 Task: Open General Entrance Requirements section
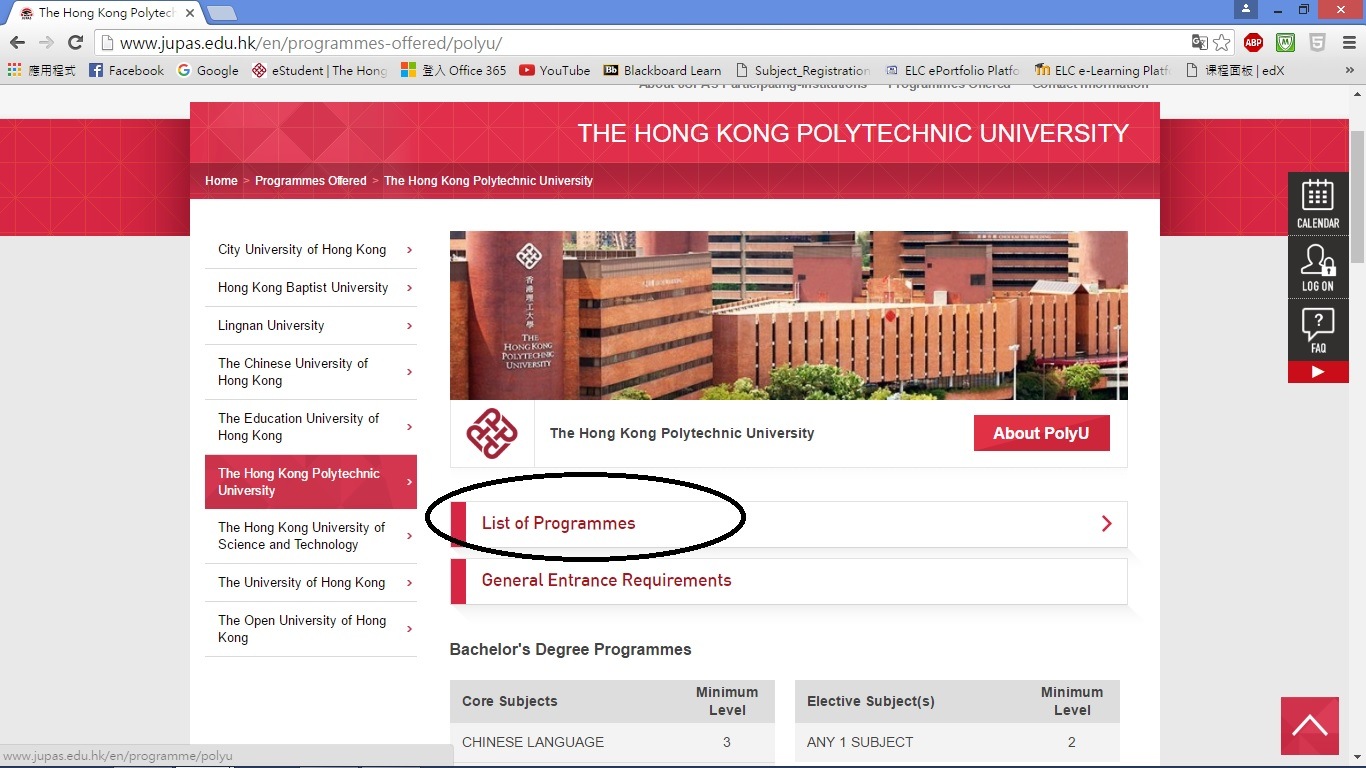coord(789,581)
